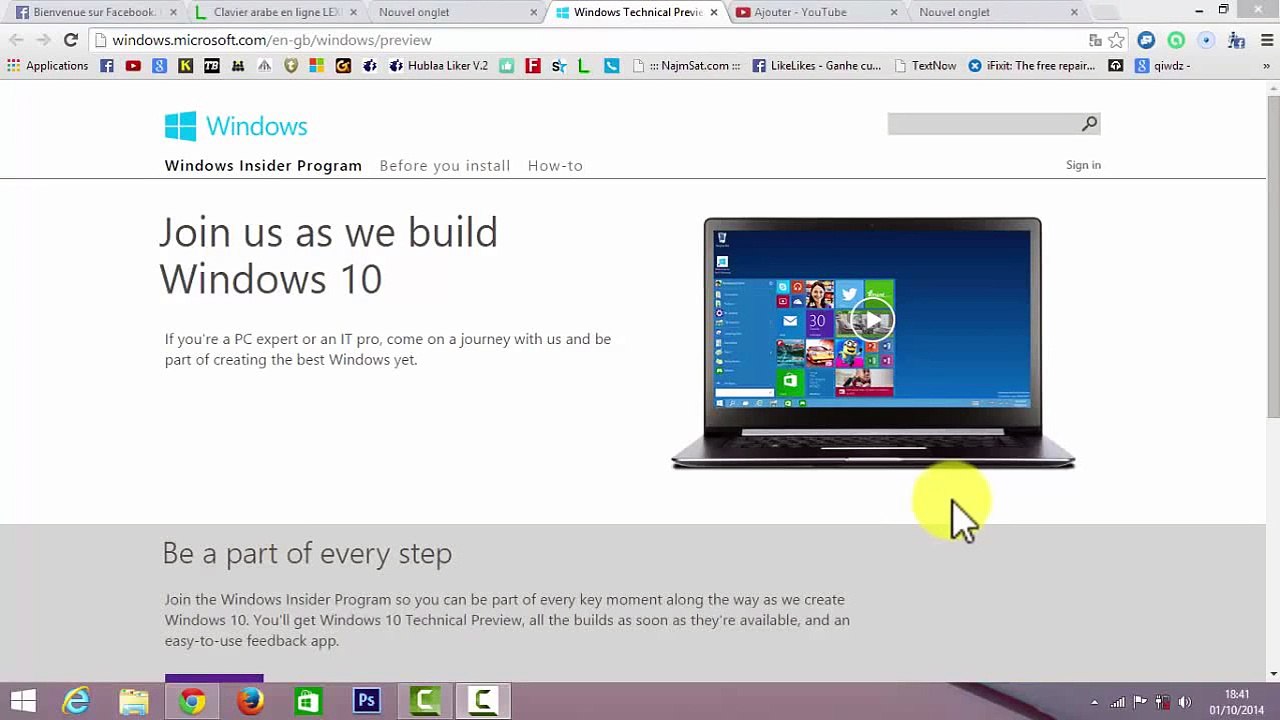This screenshot has width=1280, height=720.
Task: Launch Firefox from the taskbar
Action: pyautogui.click(x=250, y=701)
